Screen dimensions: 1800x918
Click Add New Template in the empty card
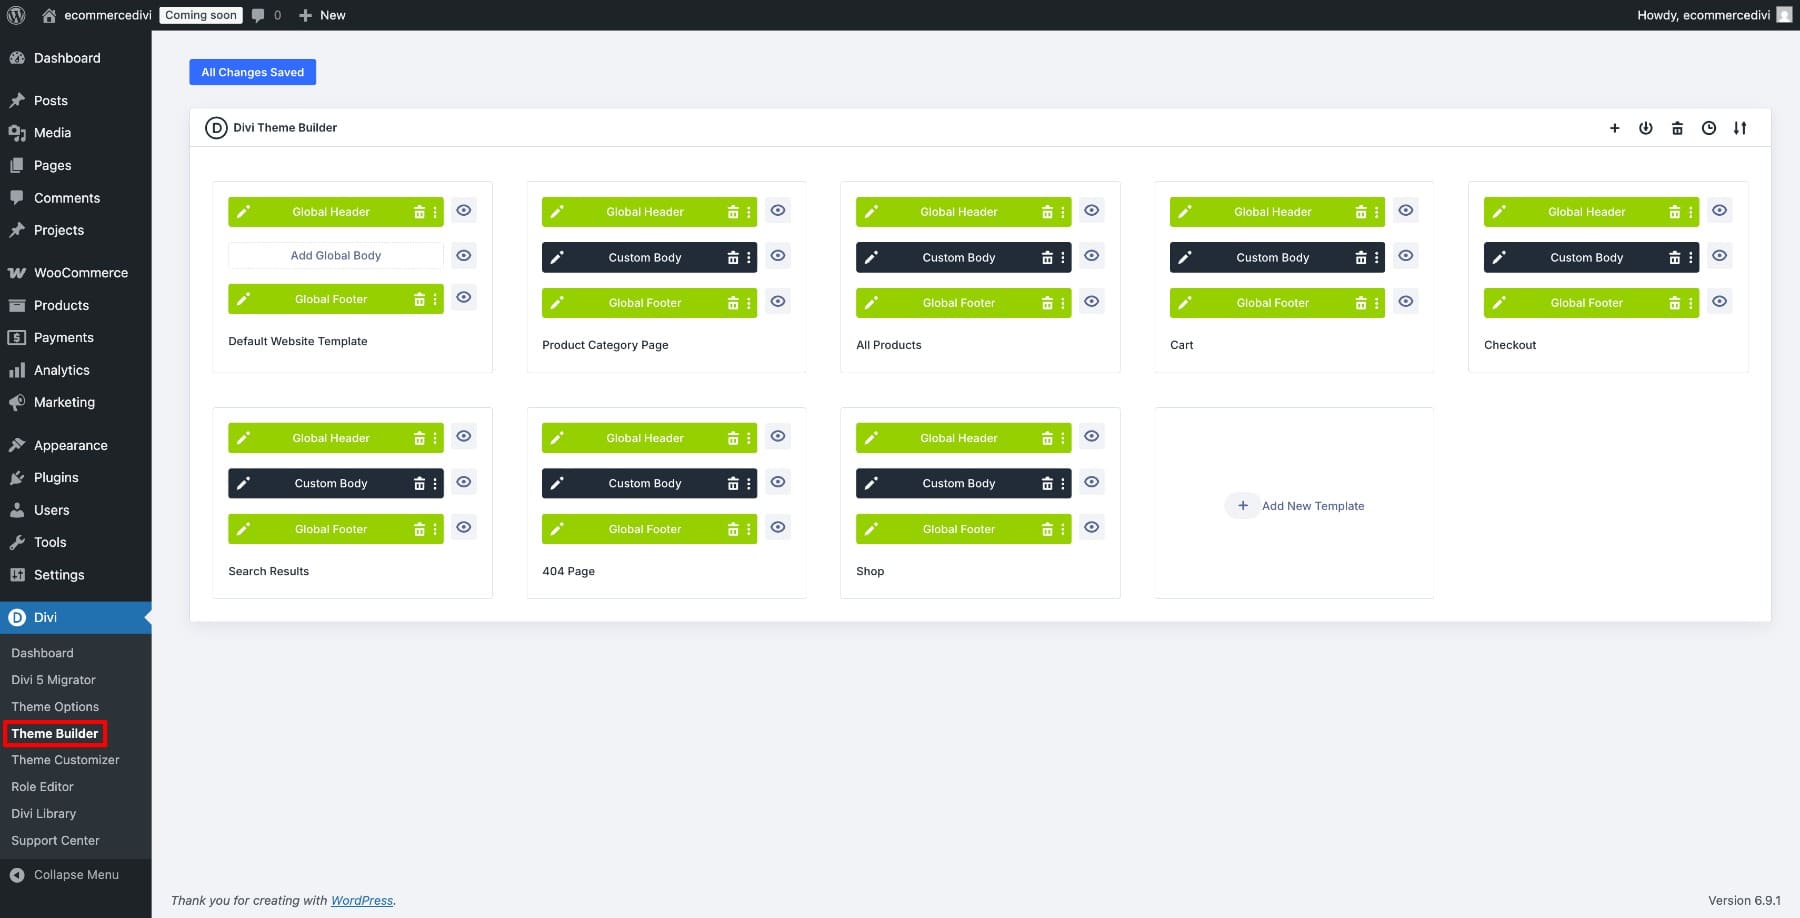point(1295,505)
